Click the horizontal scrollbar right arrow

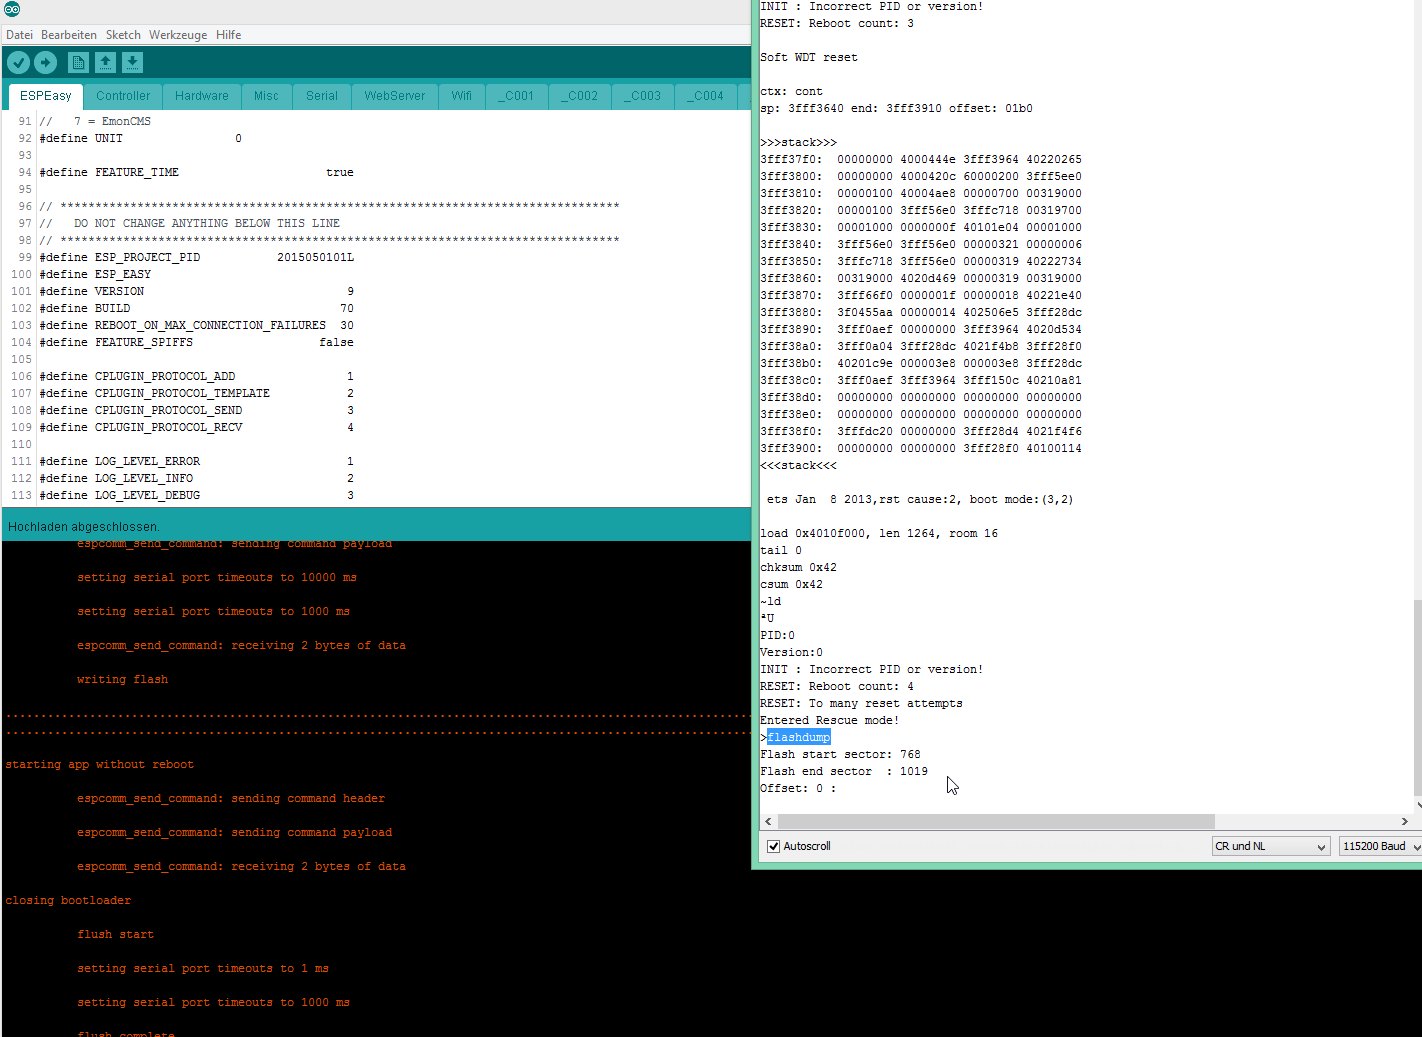(x=1404, y=821)
